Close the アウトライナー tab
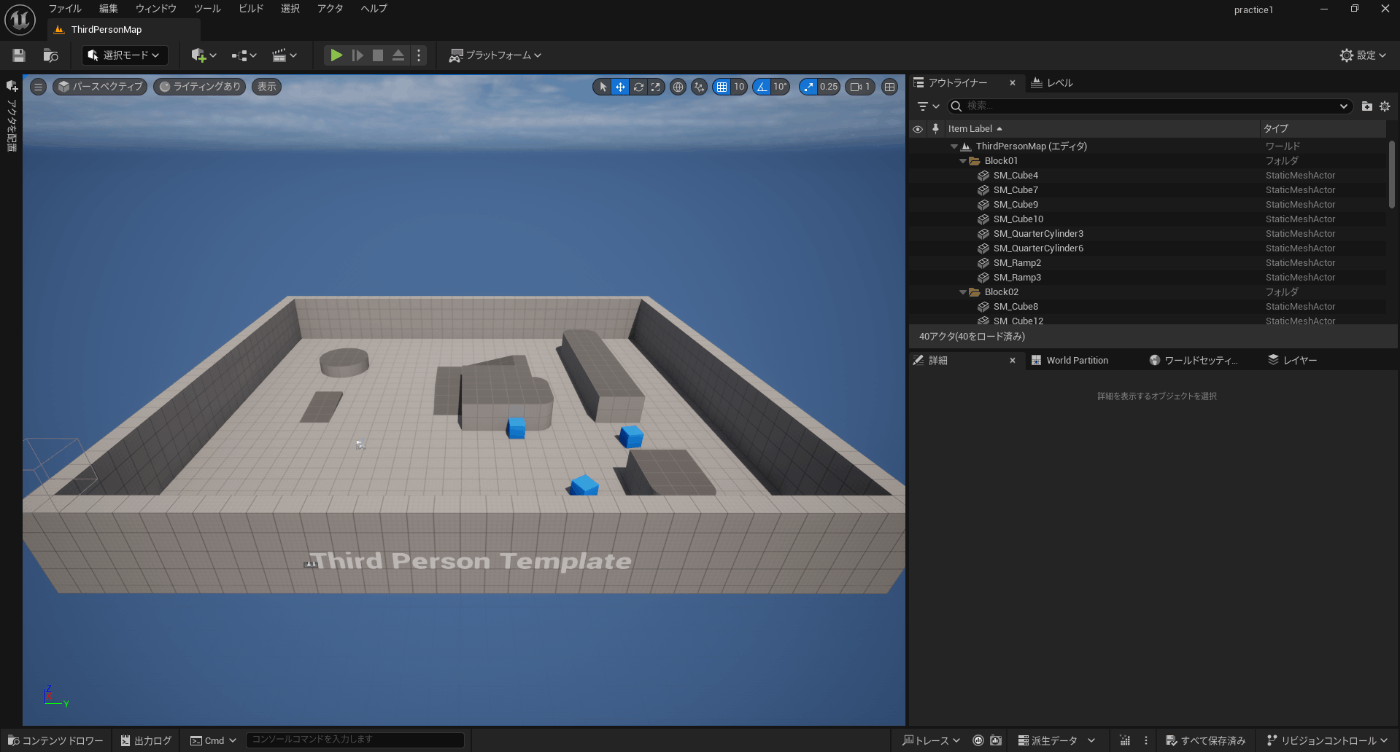1400x752 pixels. [1012, 83]
